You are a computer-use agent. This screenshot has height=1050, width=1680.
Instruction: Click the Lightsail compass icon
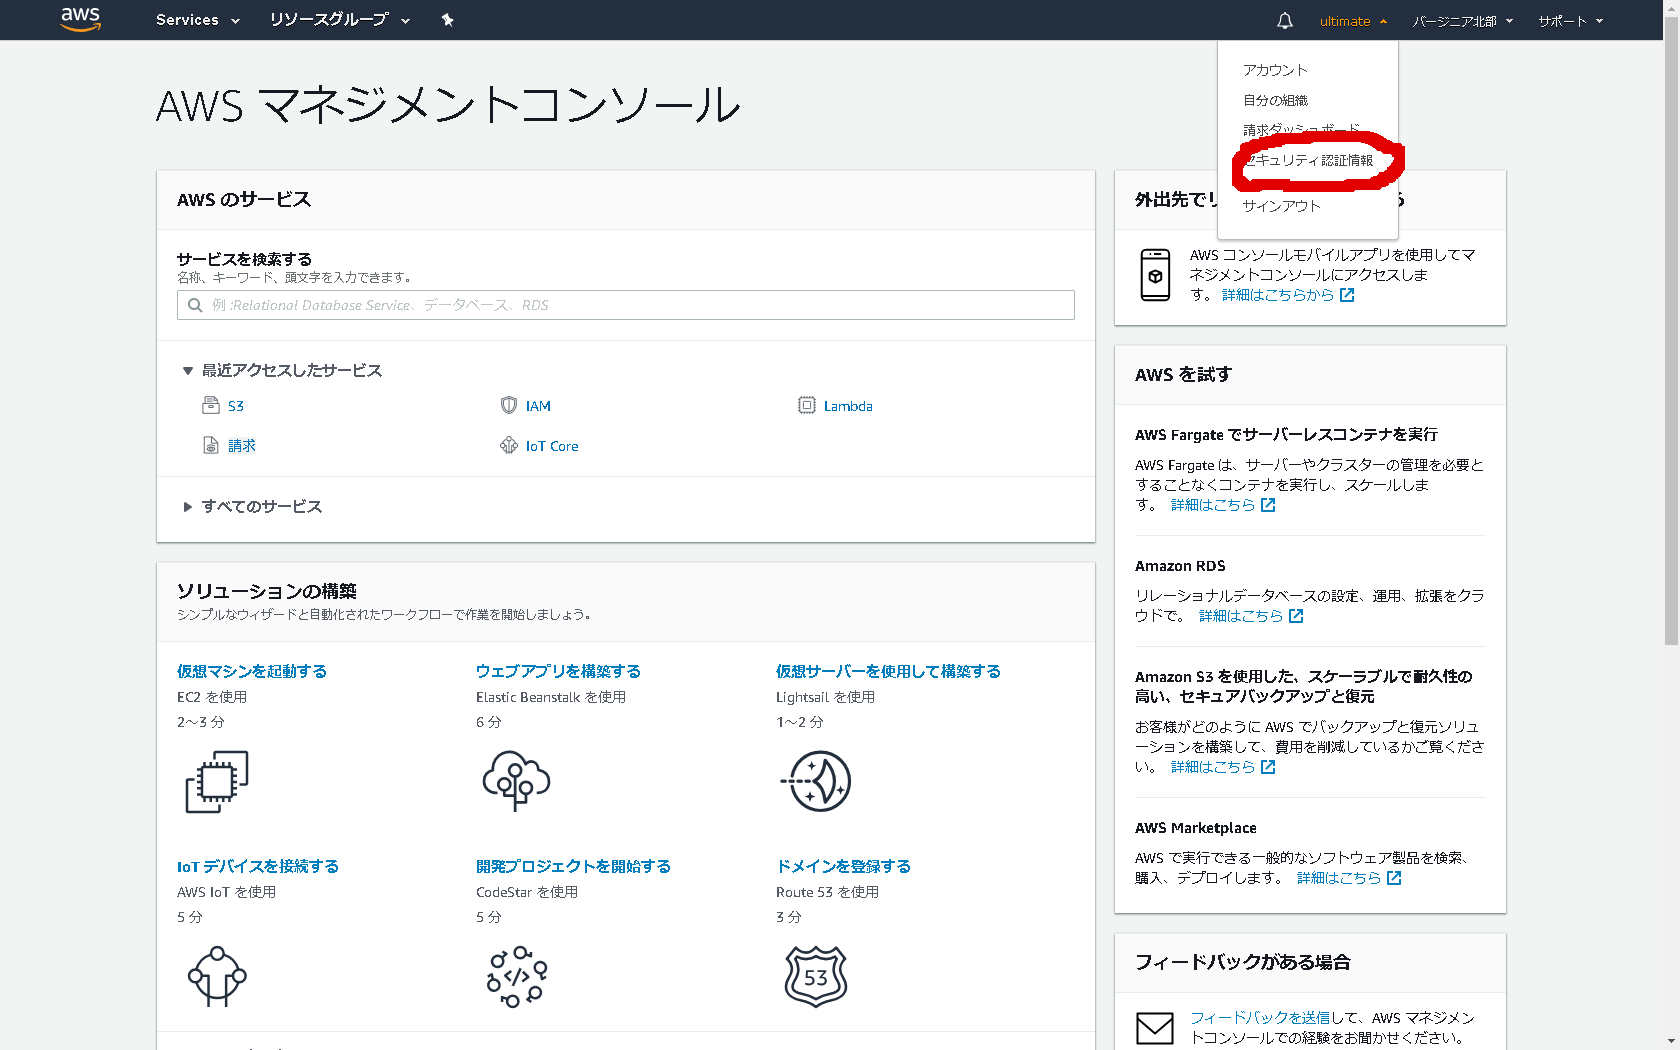[x=816, y=781]
